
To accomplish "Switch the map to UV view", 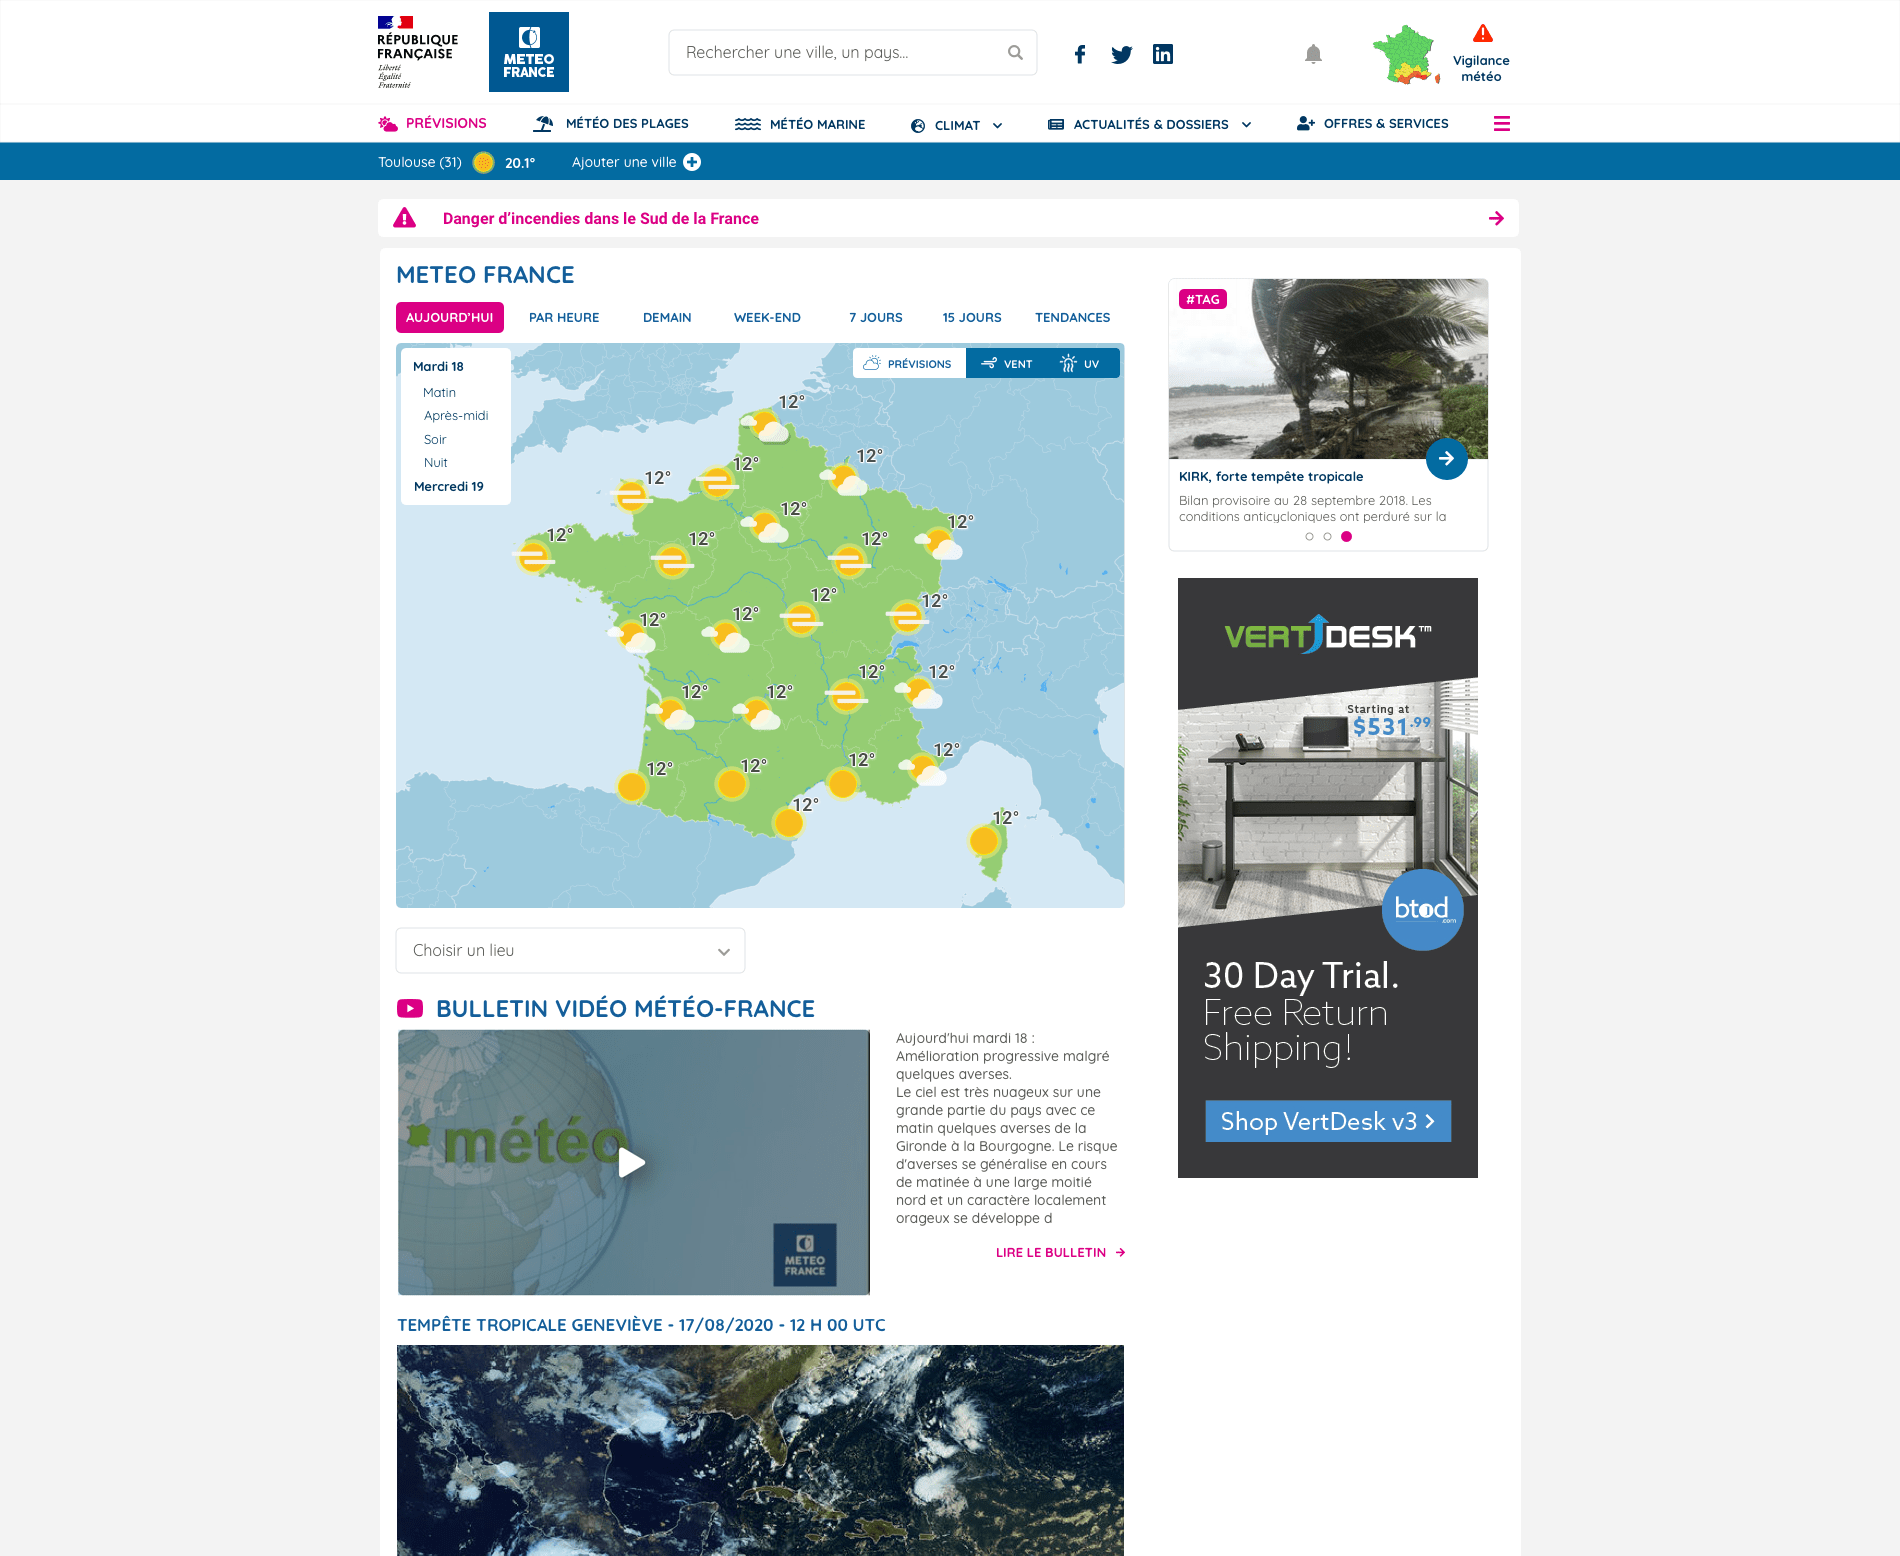I will click(1080, 363).
